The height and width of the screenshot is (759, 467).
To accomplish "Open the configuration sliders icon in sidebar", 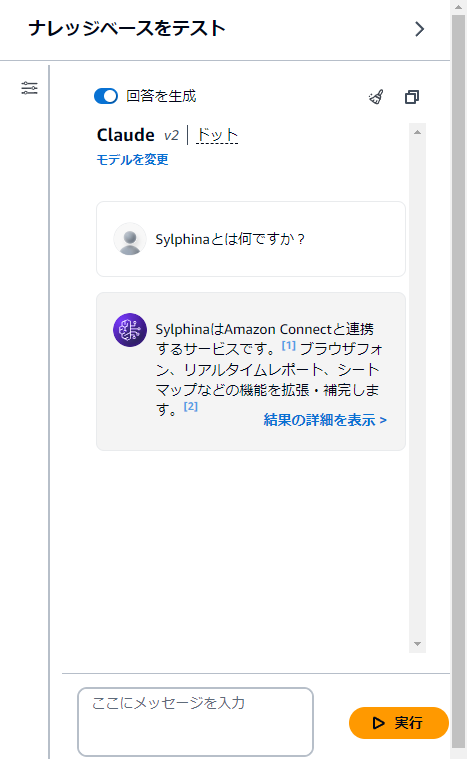I will (30, 88).
